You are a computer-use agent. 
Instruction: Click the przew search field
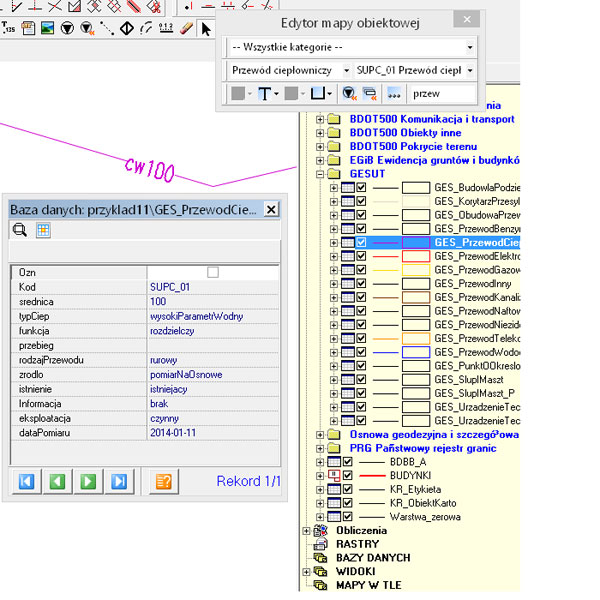click(x=442, y=94)
